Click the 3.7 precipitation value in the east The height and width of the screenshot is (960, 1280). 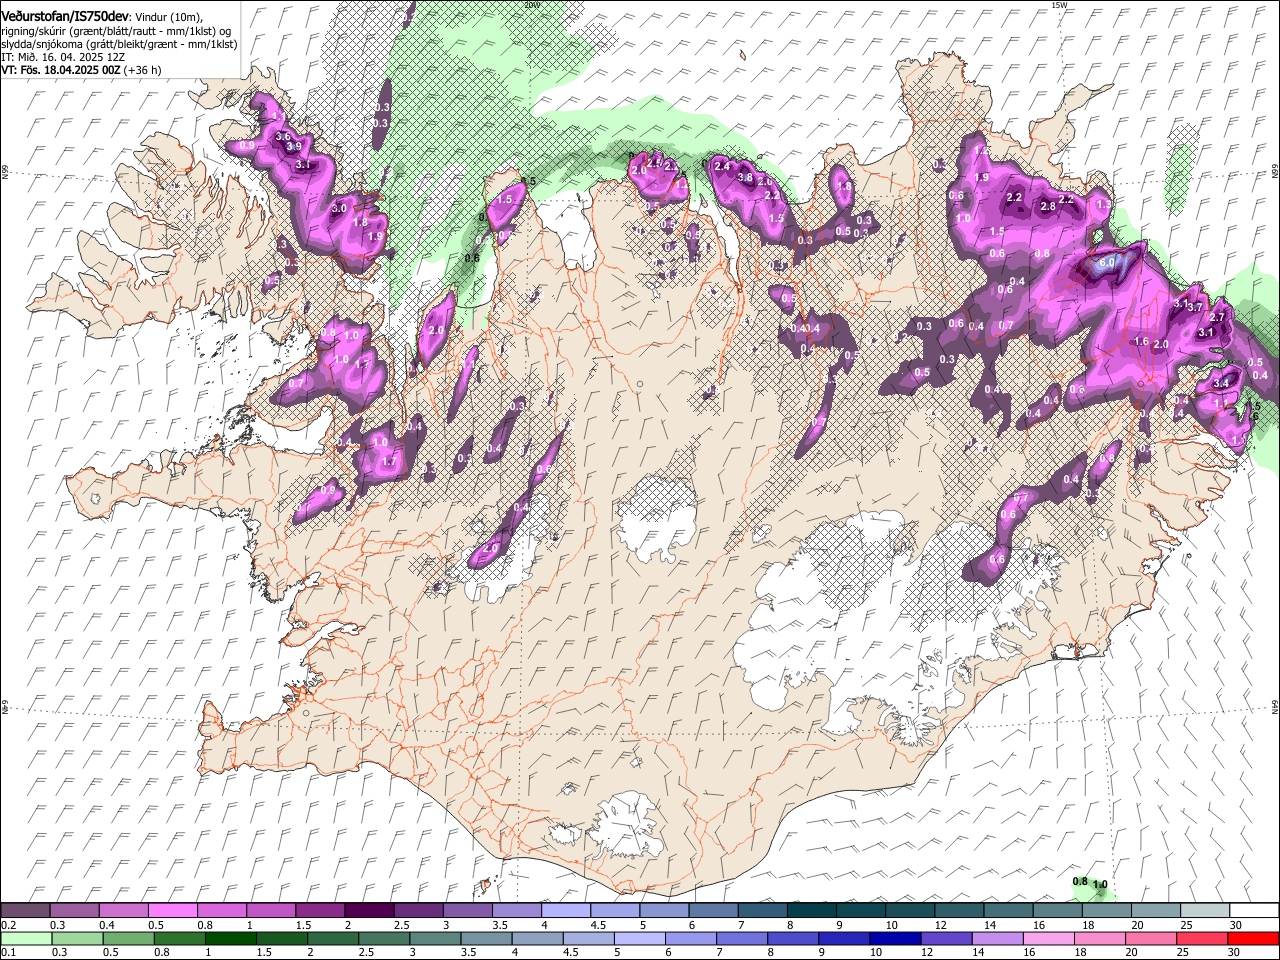pos(1194,308)
